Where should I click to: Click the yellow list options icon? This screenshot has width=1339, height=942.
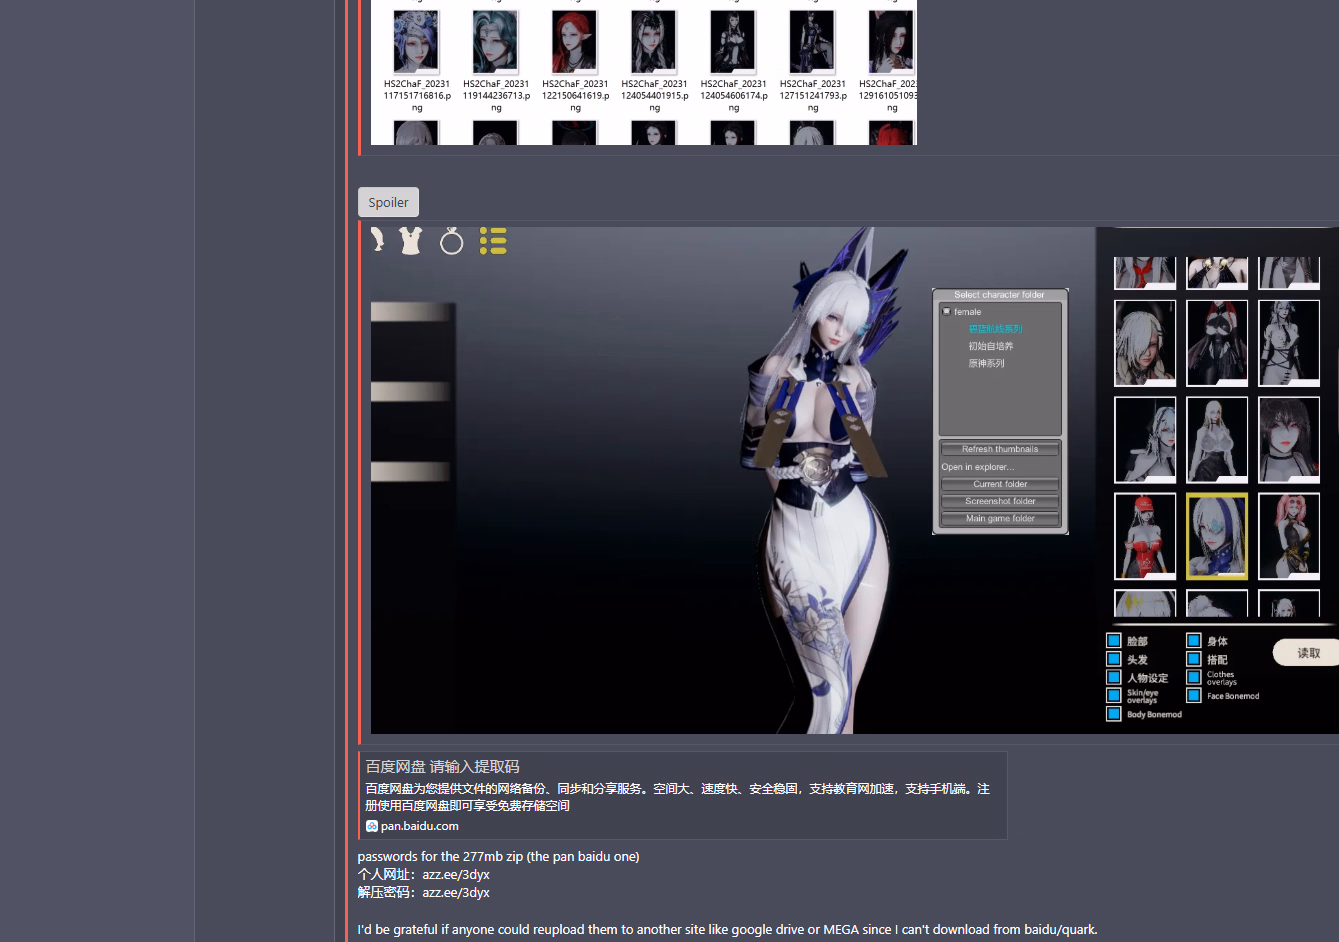click(x=493, y=241)
